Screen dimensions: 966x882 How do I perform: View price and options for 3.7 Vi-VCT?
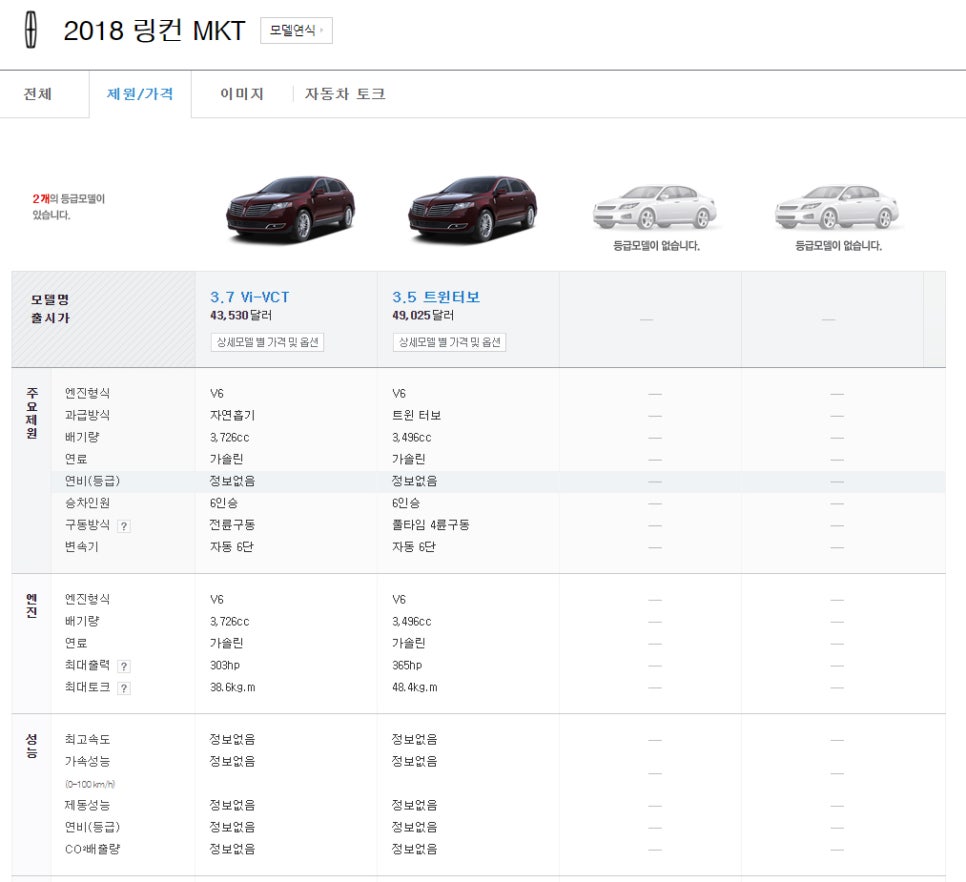pyautogui.click(x=267, y=342)
